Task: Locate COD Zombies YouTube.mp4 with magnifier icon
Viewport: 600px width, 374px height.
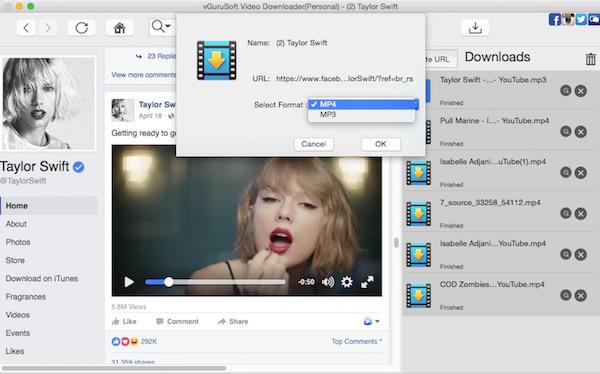Action: click(x=566, y=295)
